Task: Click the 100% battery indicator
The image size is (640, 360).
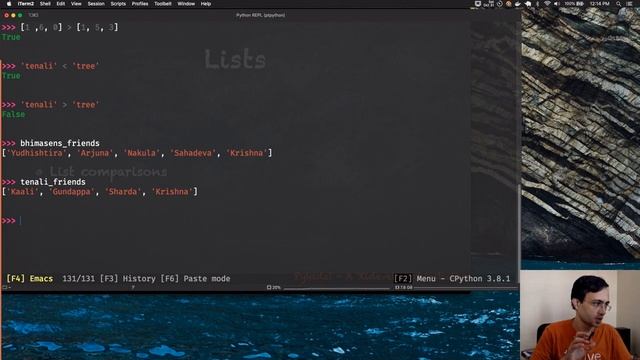Action: 574,4
